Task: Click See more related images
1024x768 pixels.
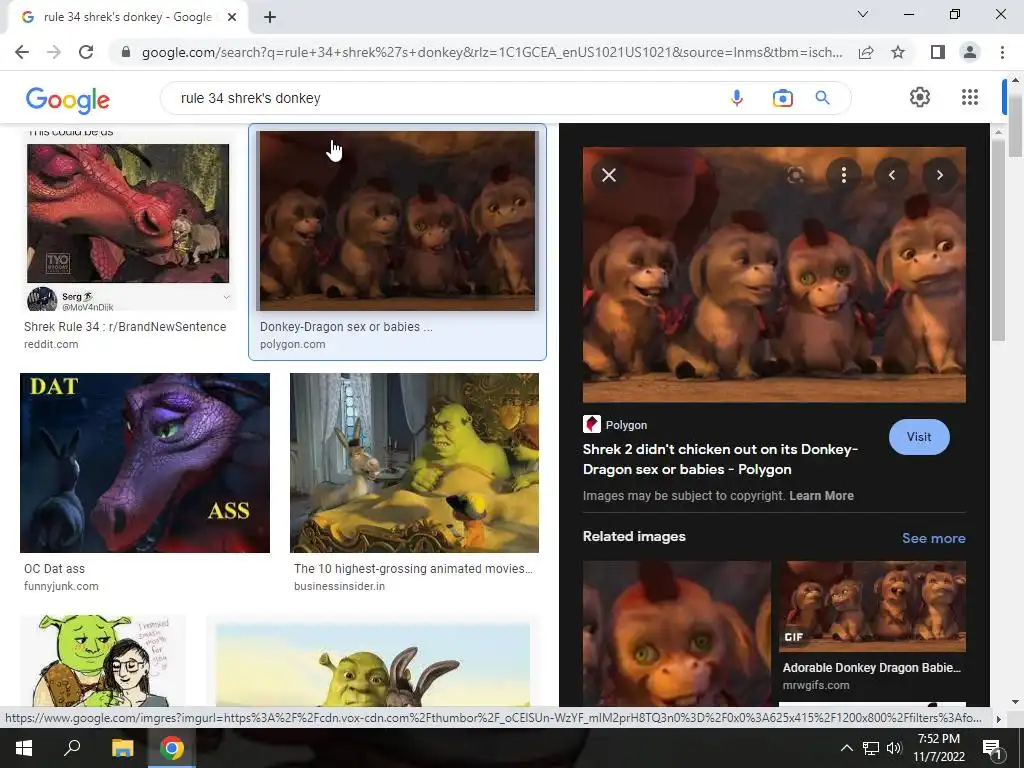Action: [x=934, y=538]
